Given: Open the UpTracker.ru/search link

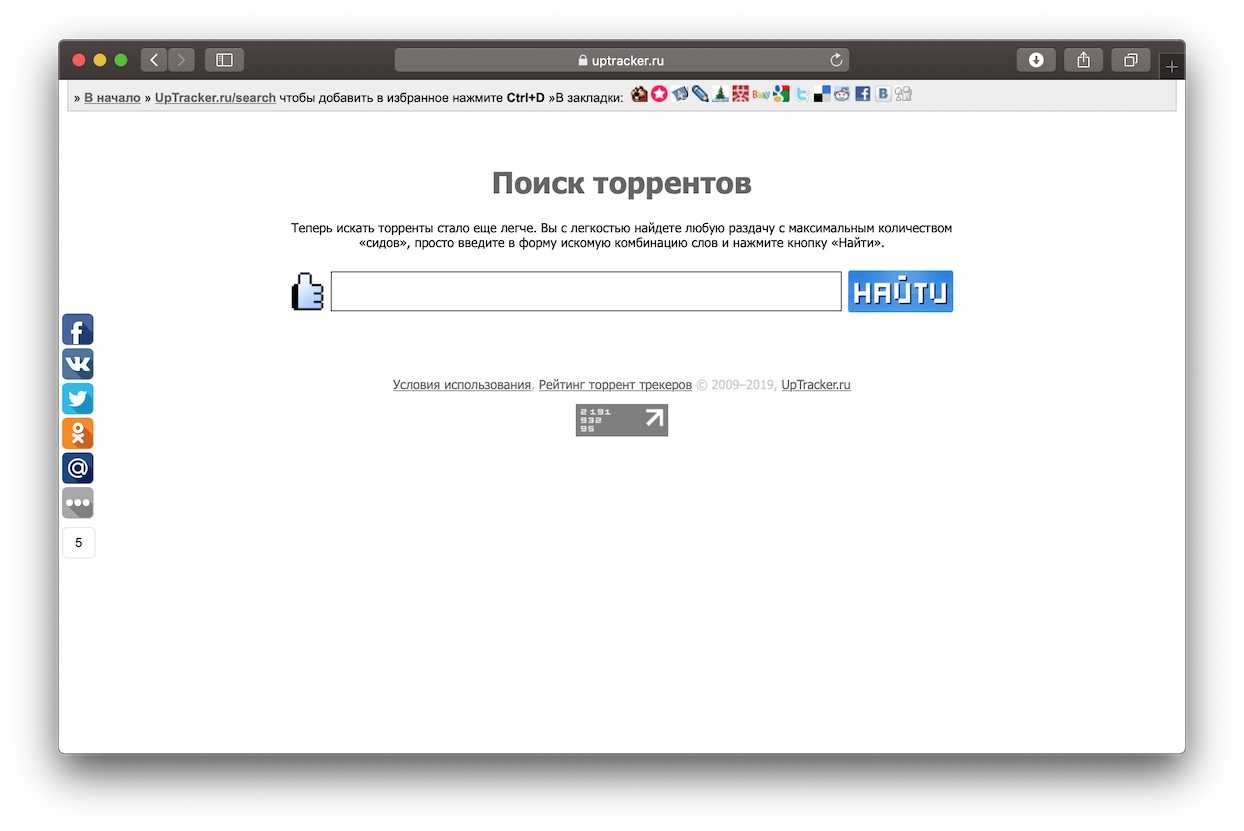Looking at the screenshot, I should point(215,98).
